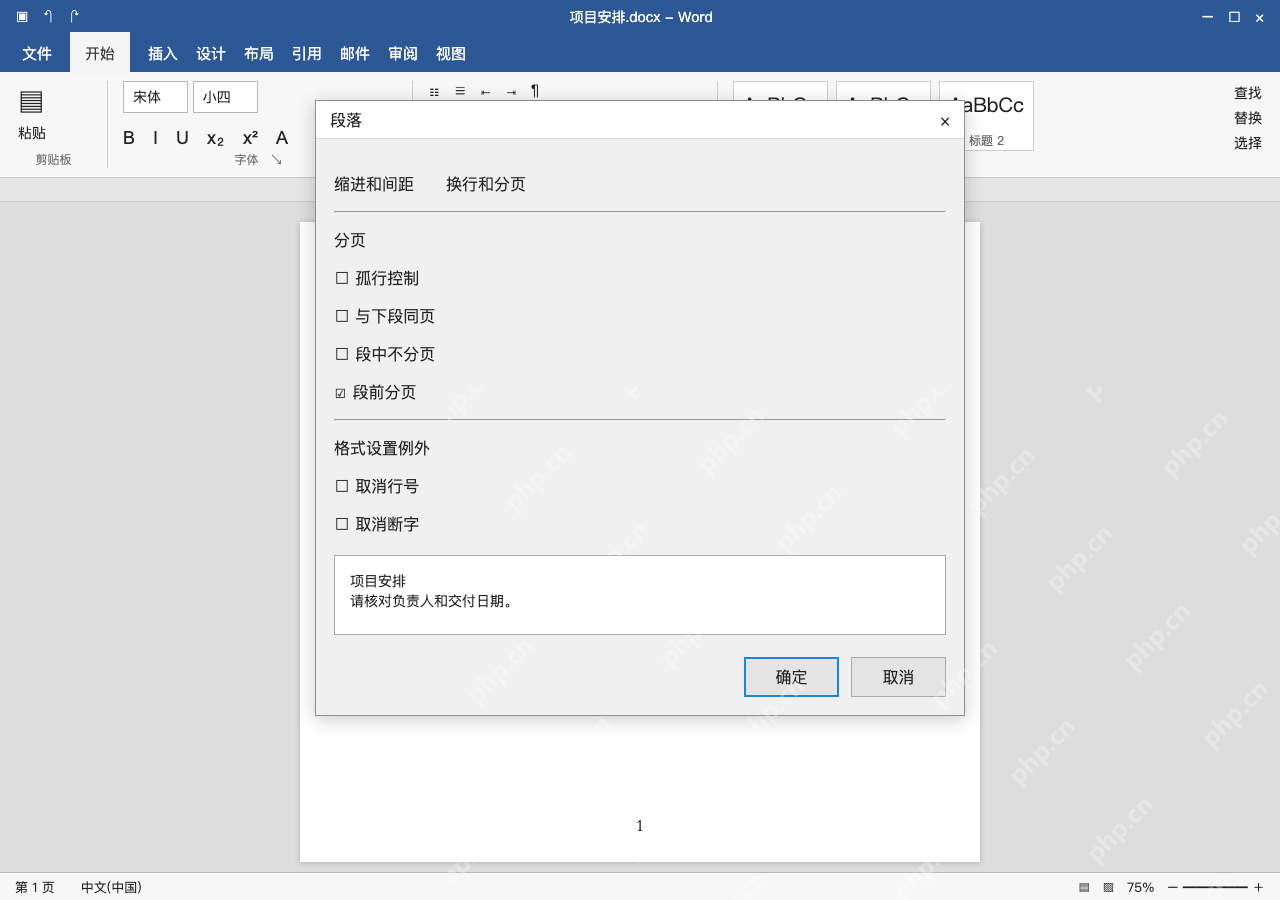Decrease indent using the left-arrow icon
The height and width of the screenshot is (900, 1280).
click(485, 92)
